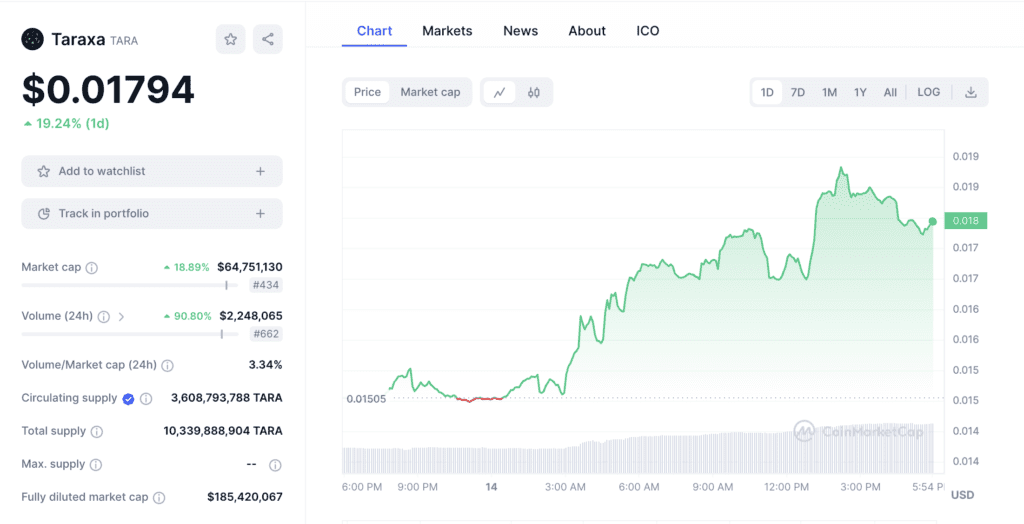Screen dimensions: 1024x524
Task: Open the Markets tab
Action: point(447,31)
